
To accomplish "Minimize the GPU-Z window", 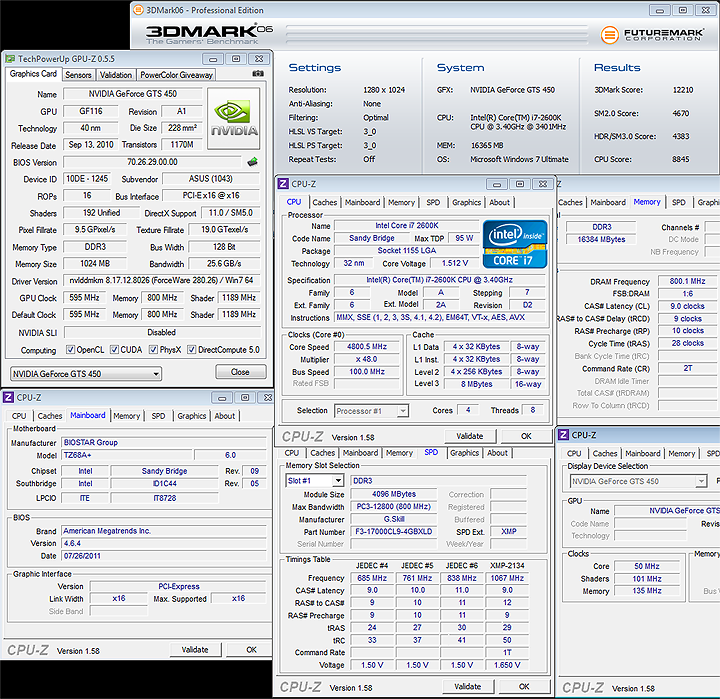I will tap(213, 59).
